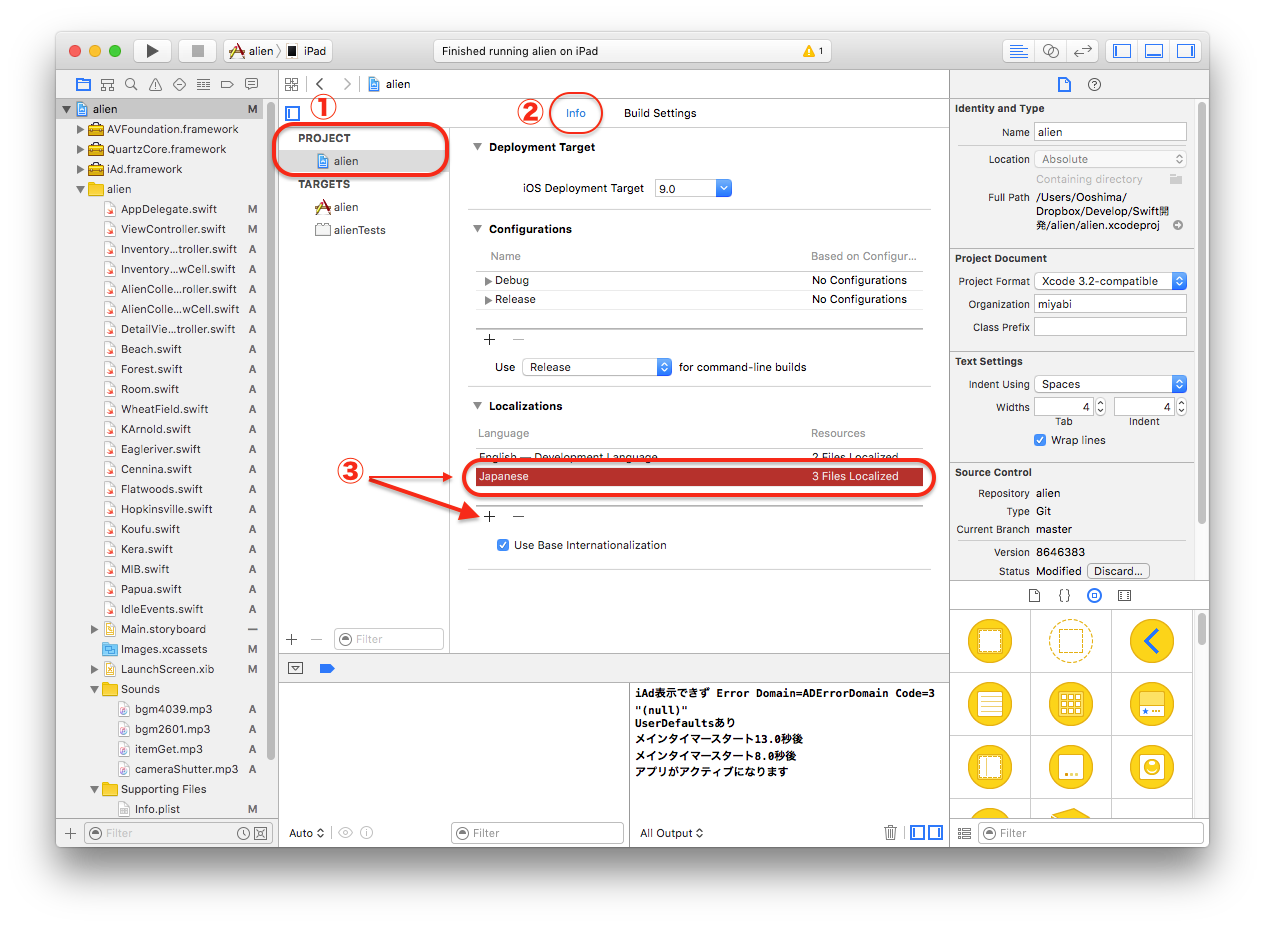This screenshot has height=927, width=1265.
Task: Collapse the Localizations section
Action: tap(478, 406)
